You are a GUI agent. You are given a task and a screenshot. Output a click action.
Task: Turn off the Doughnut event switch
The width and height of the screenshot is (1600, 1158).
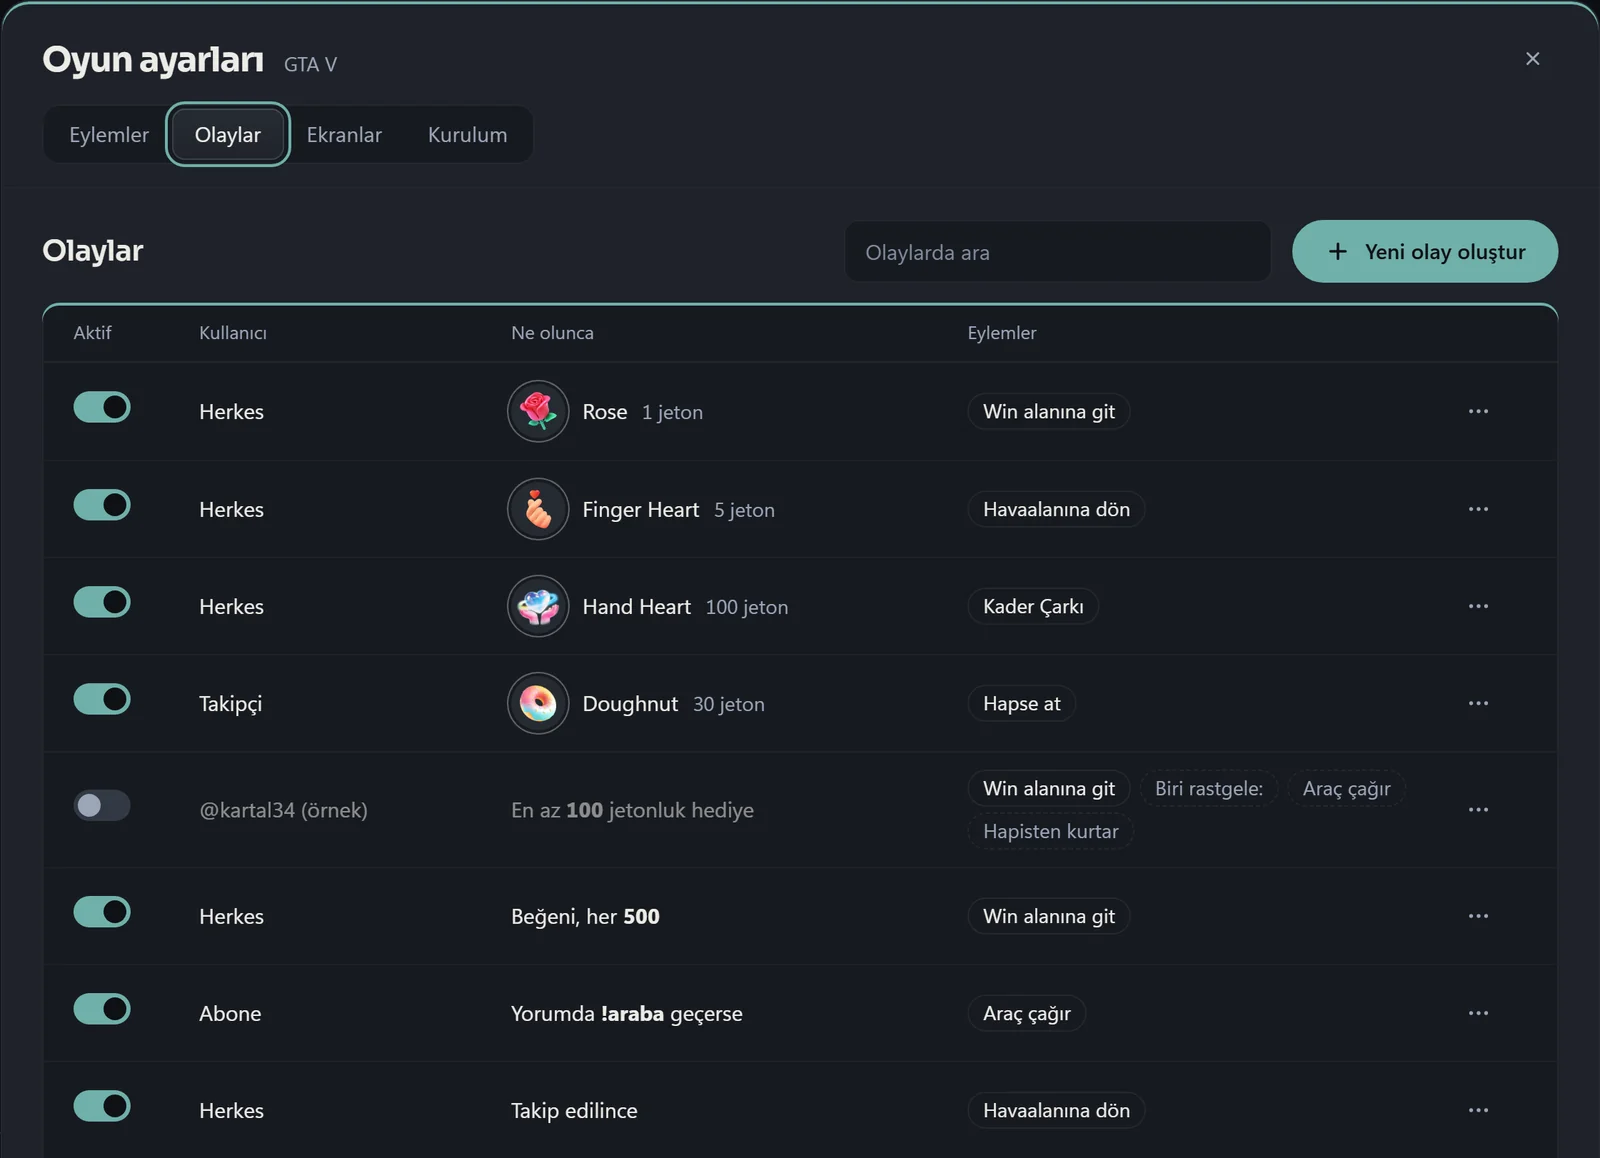[102, 699]
